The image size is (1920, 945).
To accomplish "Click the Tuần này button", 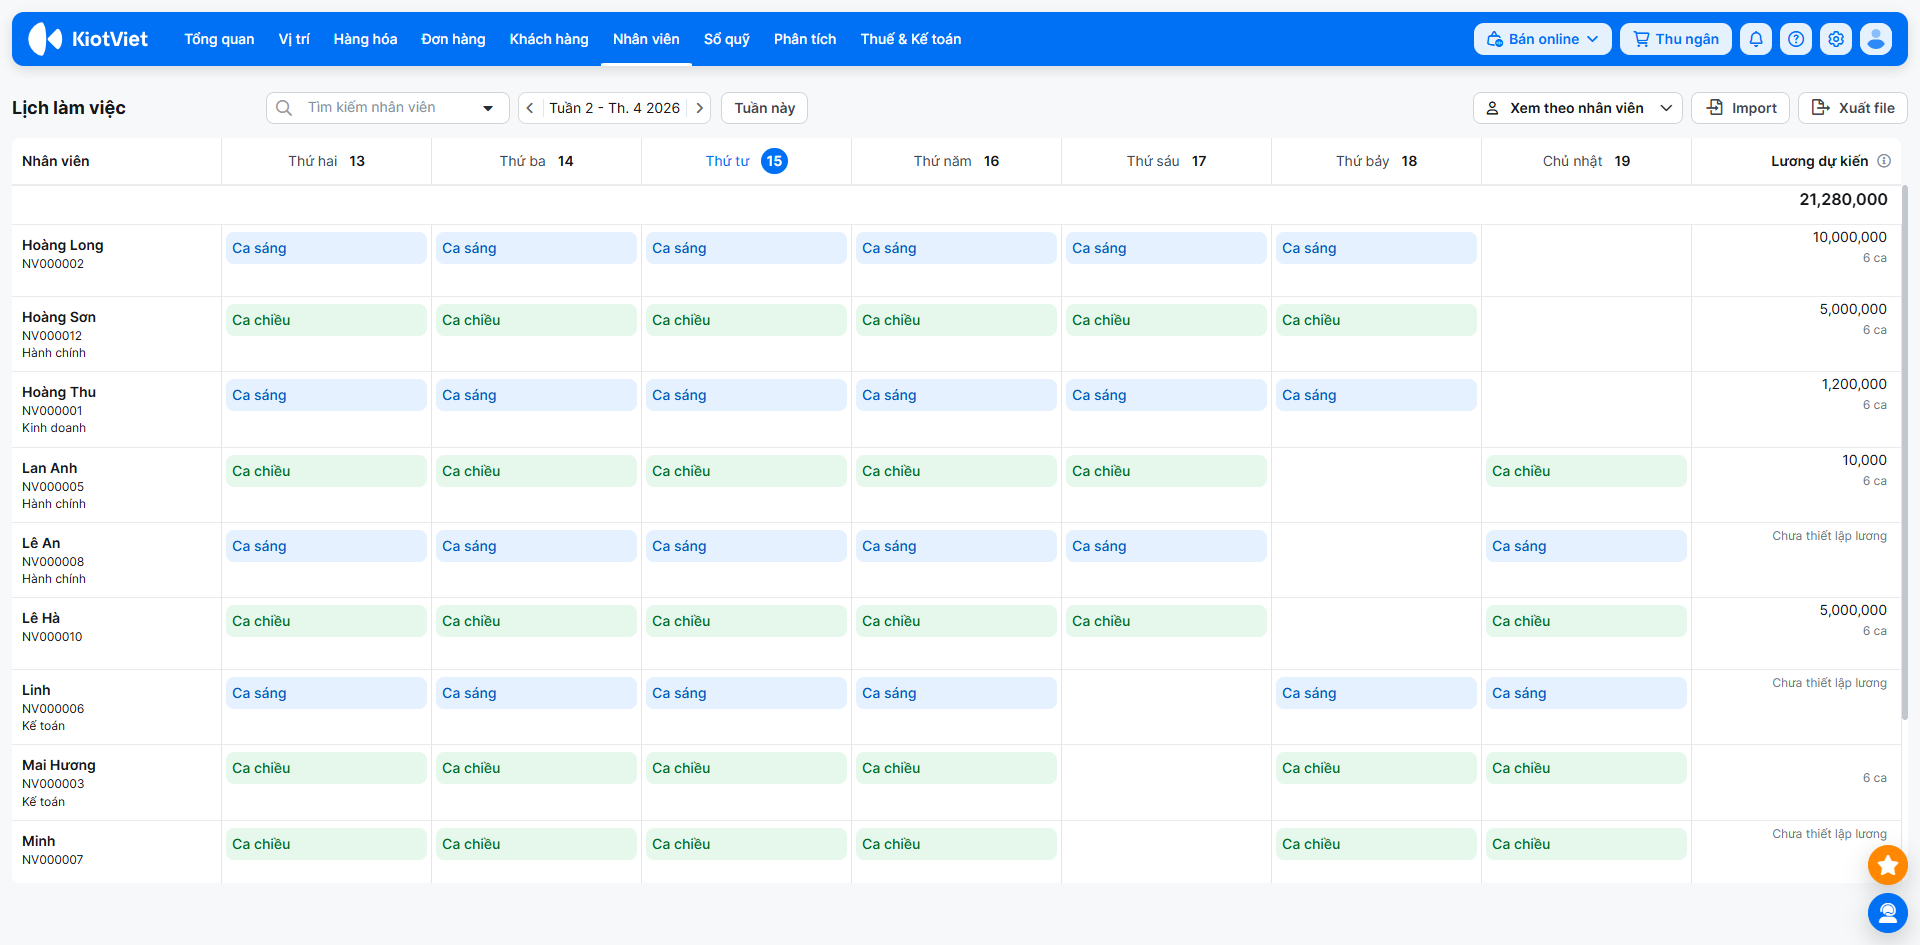I will click(764, 108).
